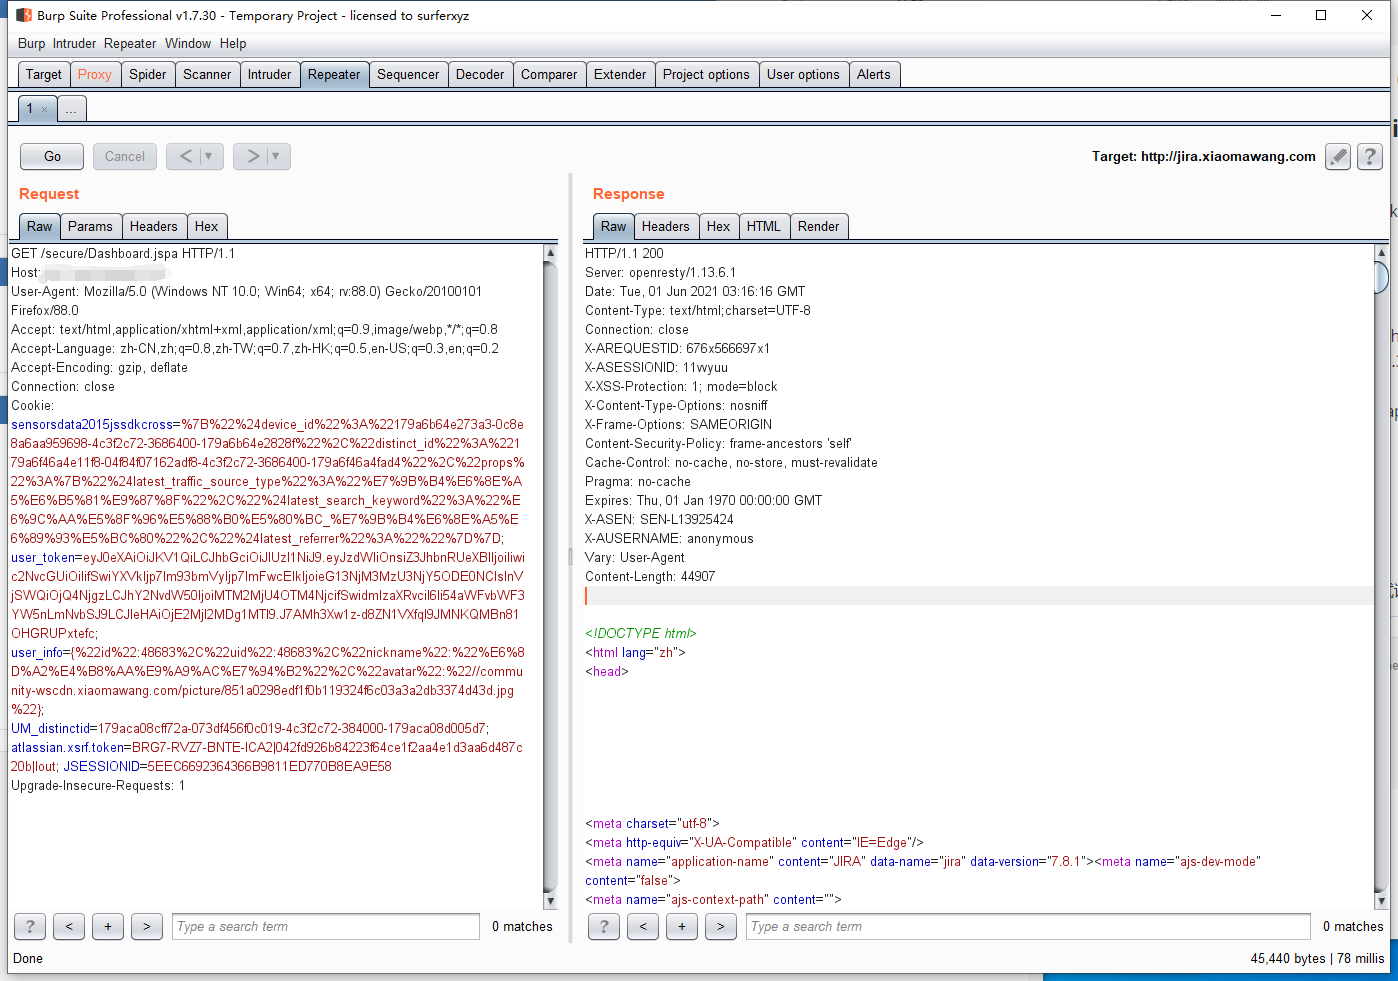Screen dimensions: 1398x981
Task: Click next match arrow in response search
Action: point(720,927)
